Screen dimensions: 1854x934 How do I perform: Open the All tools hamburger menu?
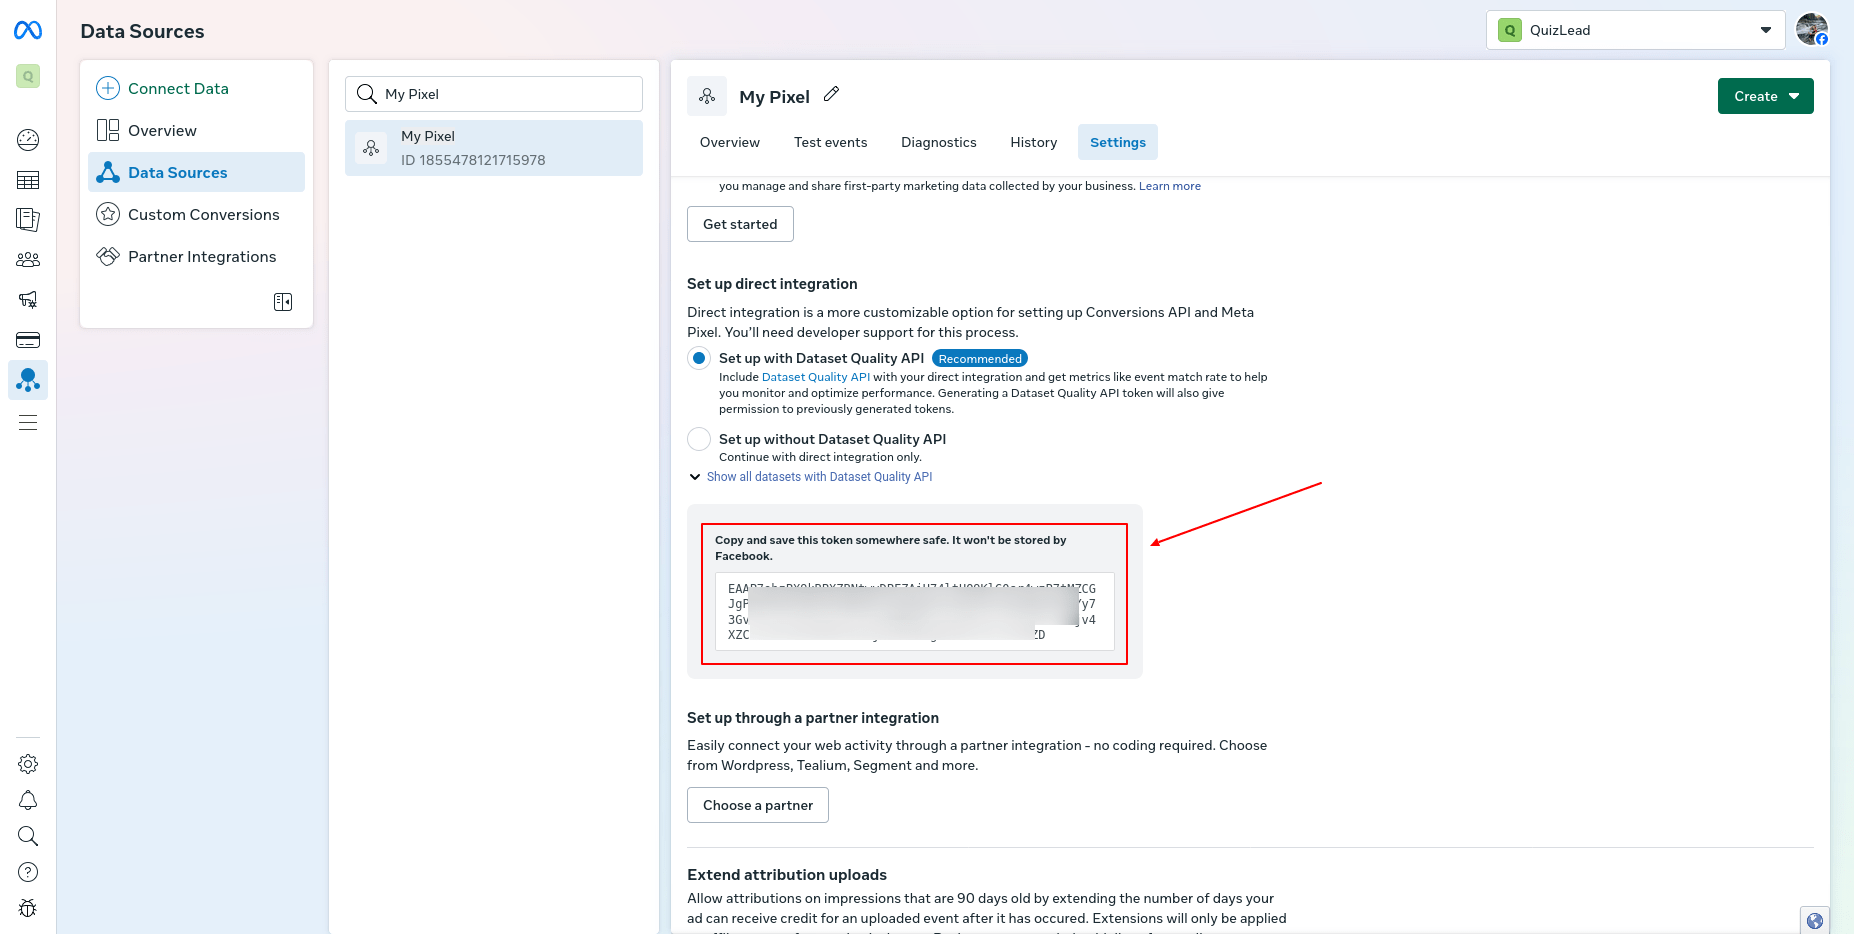point(28,422)
